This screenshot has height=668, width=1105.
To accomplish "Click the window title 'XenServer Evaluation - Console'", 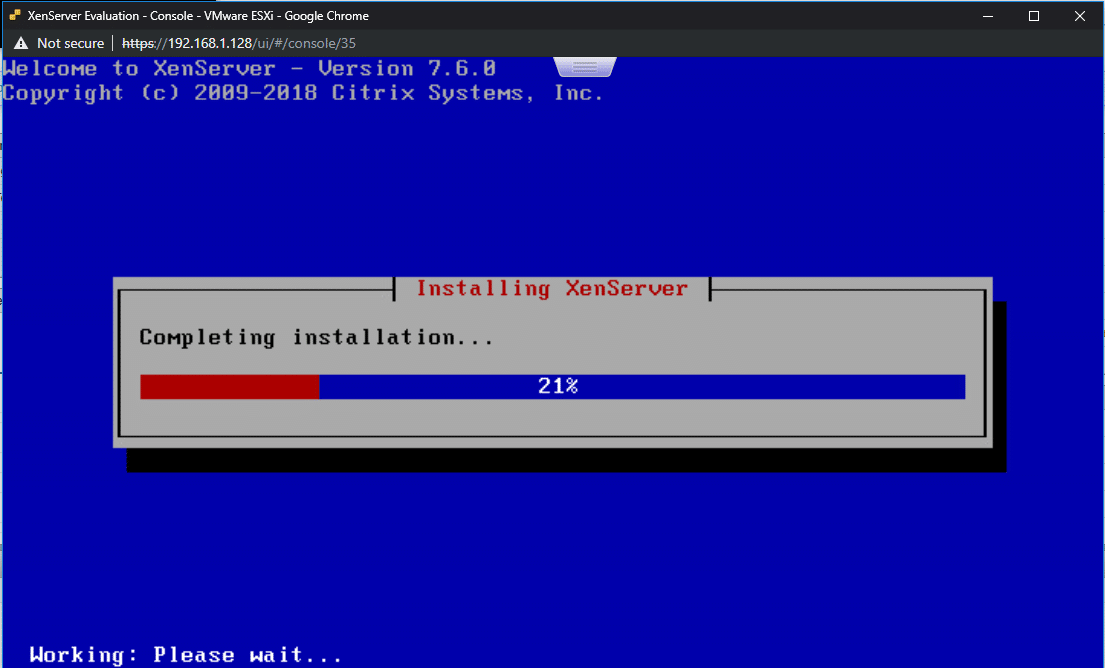I will (x=198, y=16).
